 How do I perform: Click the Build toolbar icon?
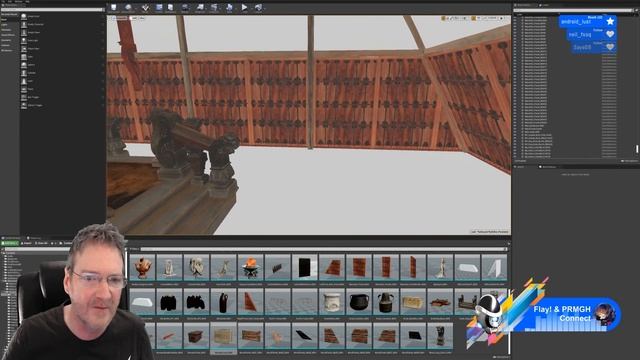click(229, 8)
